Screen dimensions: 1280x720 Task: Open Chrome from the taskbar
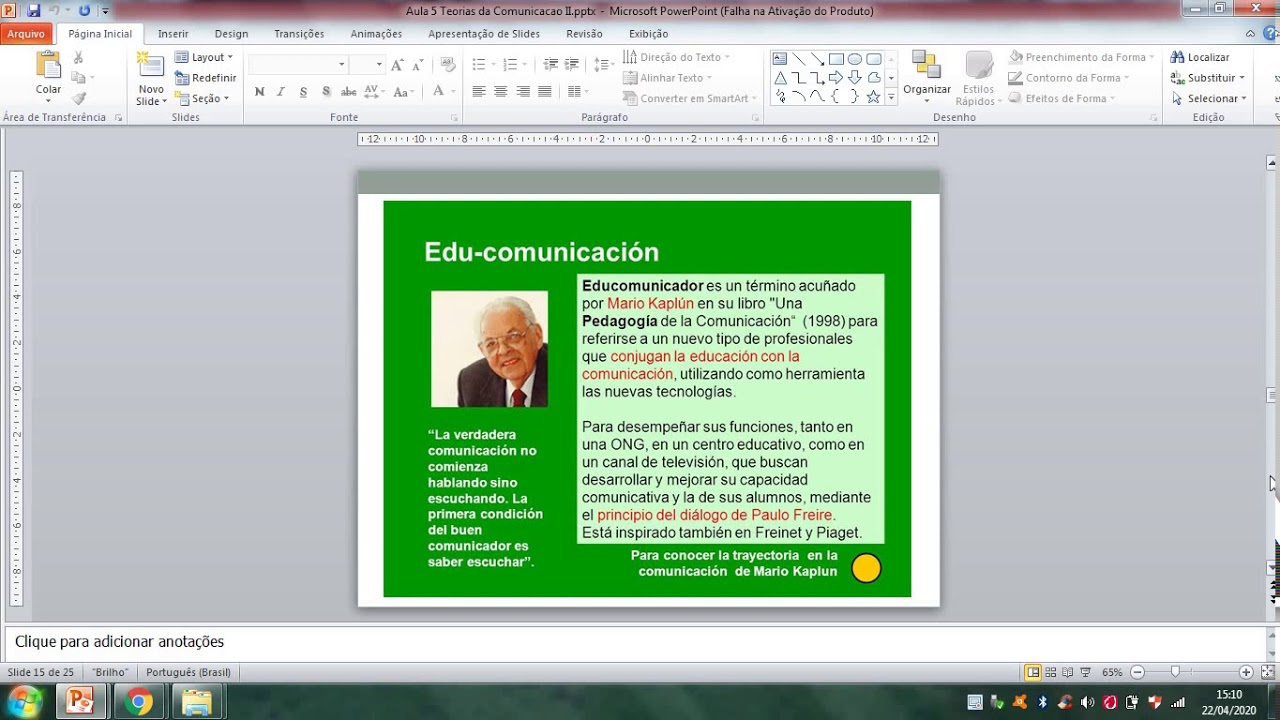coord(139,702)
